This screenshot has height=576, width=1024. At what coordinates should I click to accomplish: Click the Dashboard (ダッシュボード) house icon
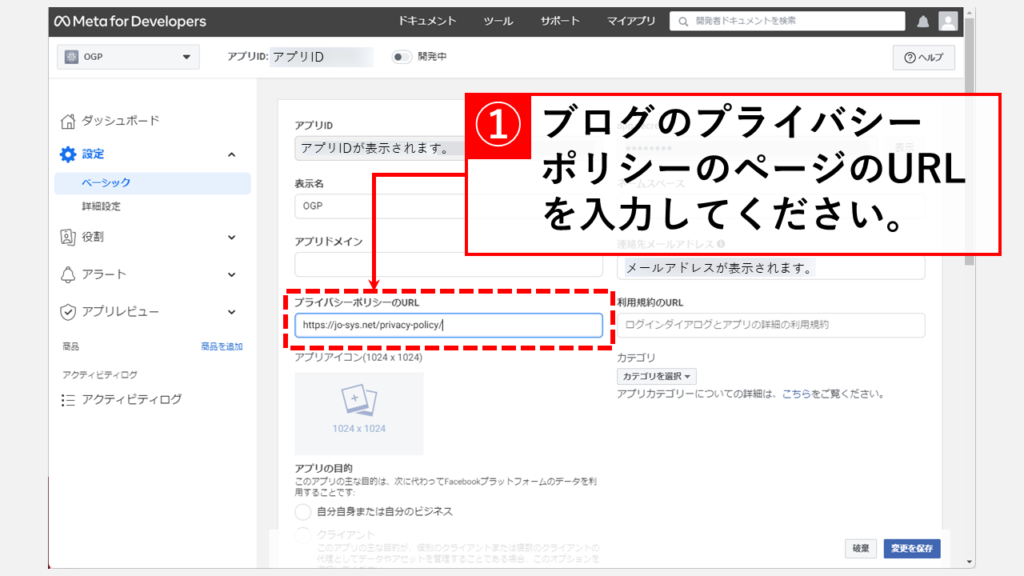68,121
